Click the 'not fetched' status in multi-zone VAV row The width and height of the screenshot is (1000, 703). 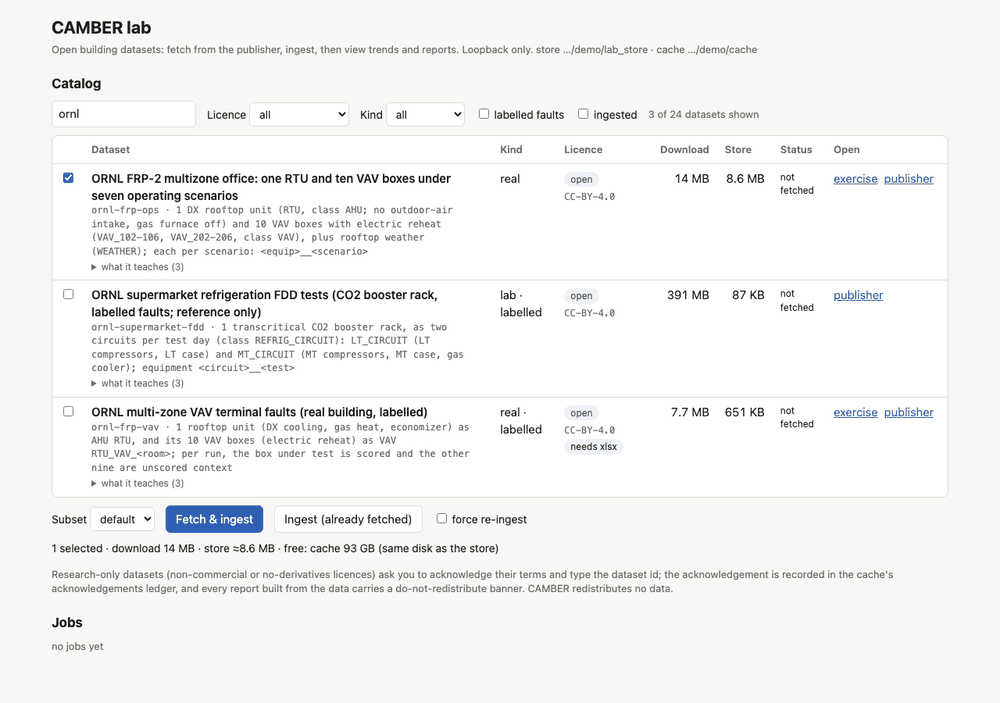click(x=797, y=417)
